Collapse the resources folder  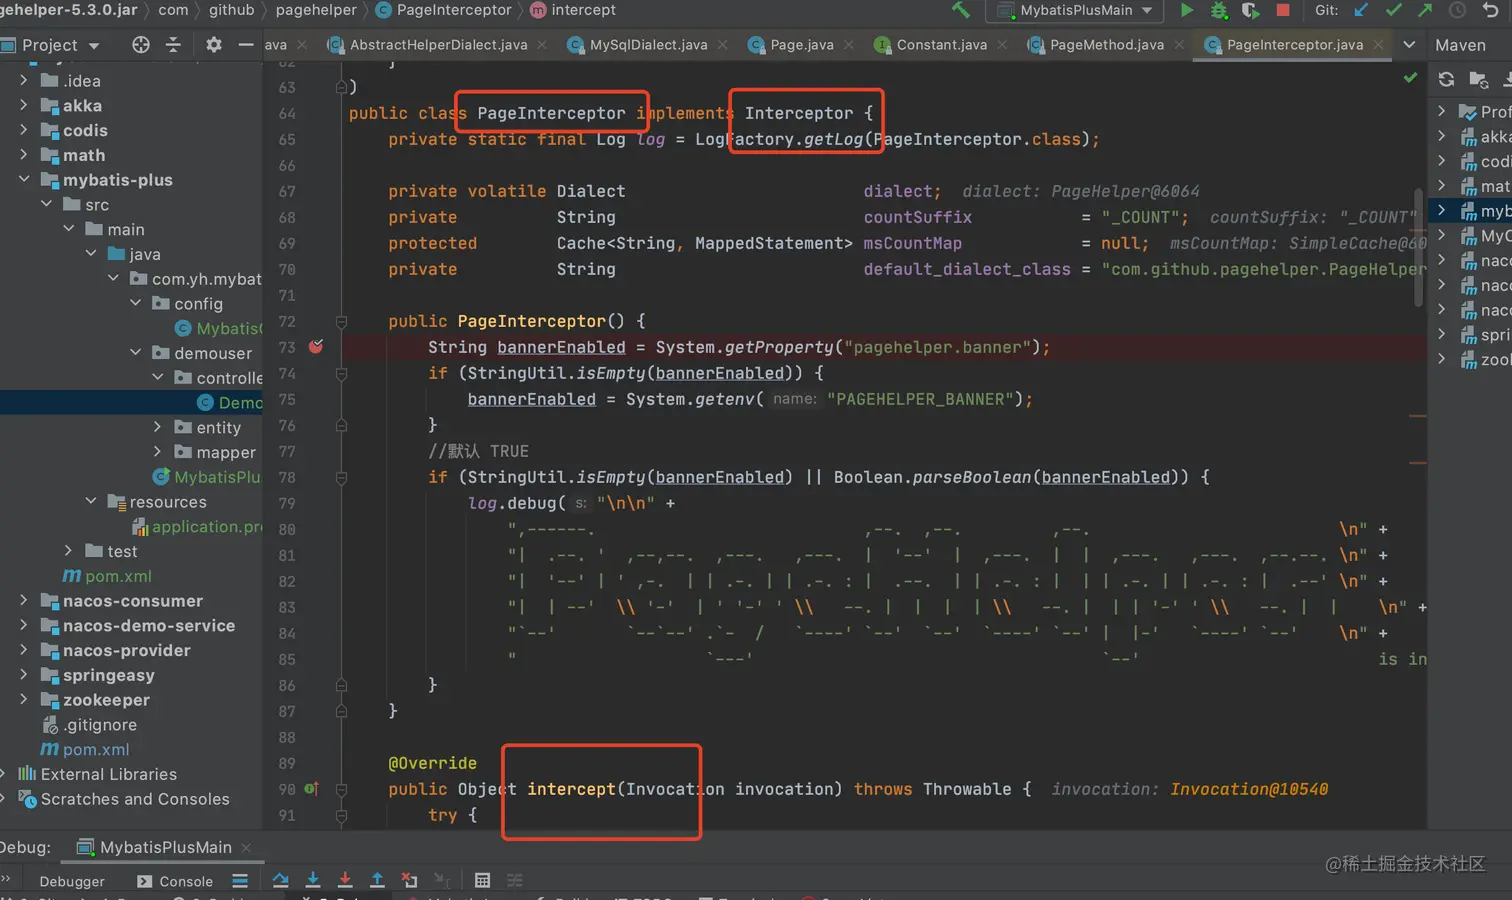pos(91,501)
